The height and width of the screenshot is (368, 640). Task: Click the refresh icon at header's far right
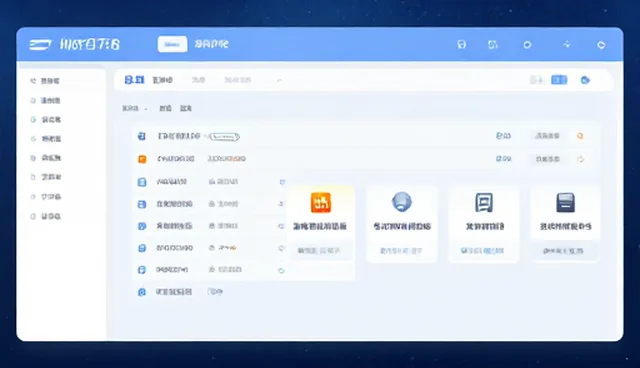pyautogui.click(x=601, y=45)
